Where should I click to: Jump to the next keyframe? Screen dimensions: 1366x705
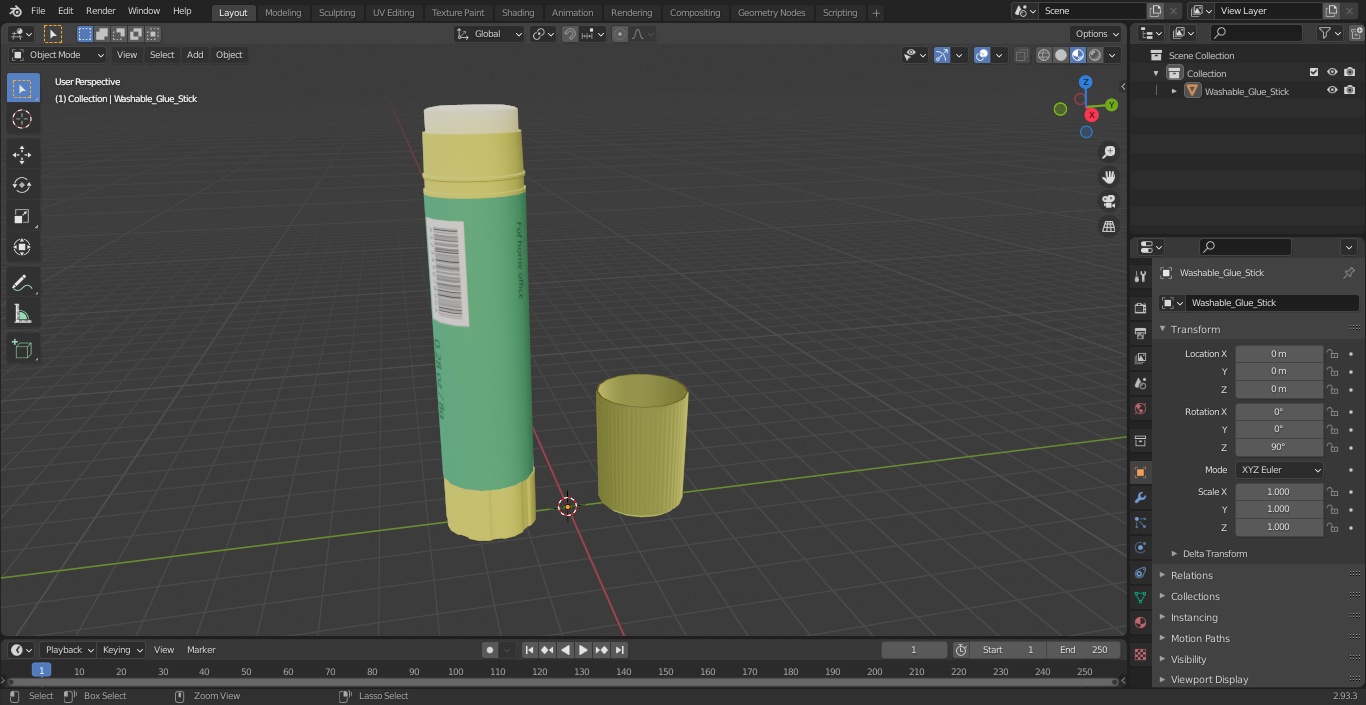[601, 650]
